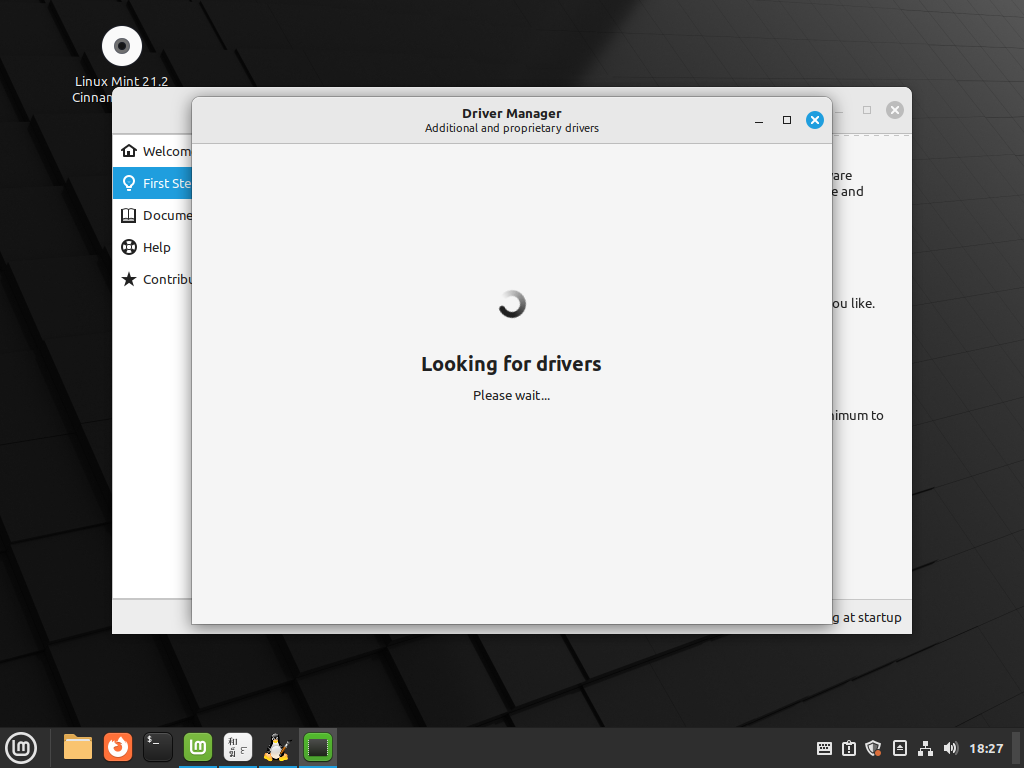The width and height of the screenshot is (1024, 768).
Task: Open the terminal from the taskbar
Action: [157, 747]
